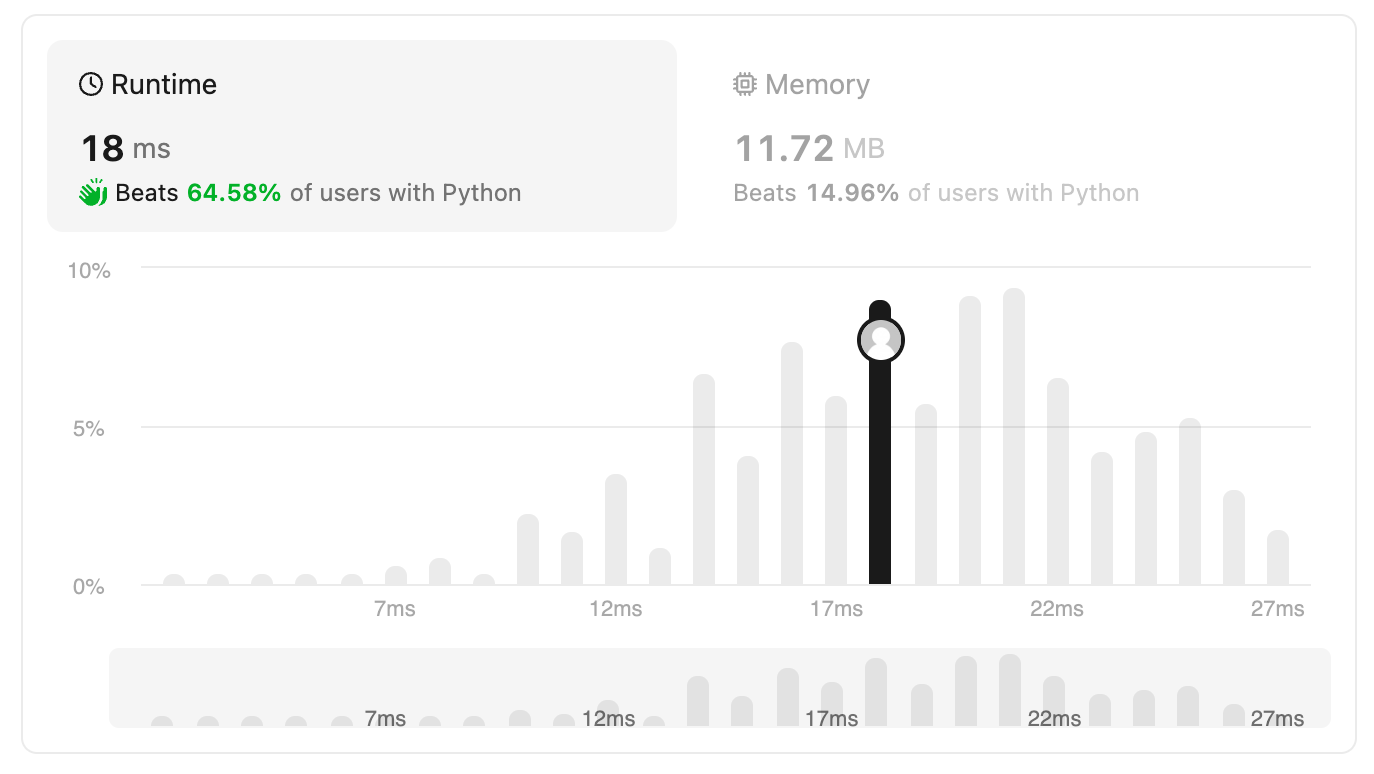Screen dimensions: 1374x774
Task: Select the tallest gray bar at 21ms
Action: (x=1014, y=436)
